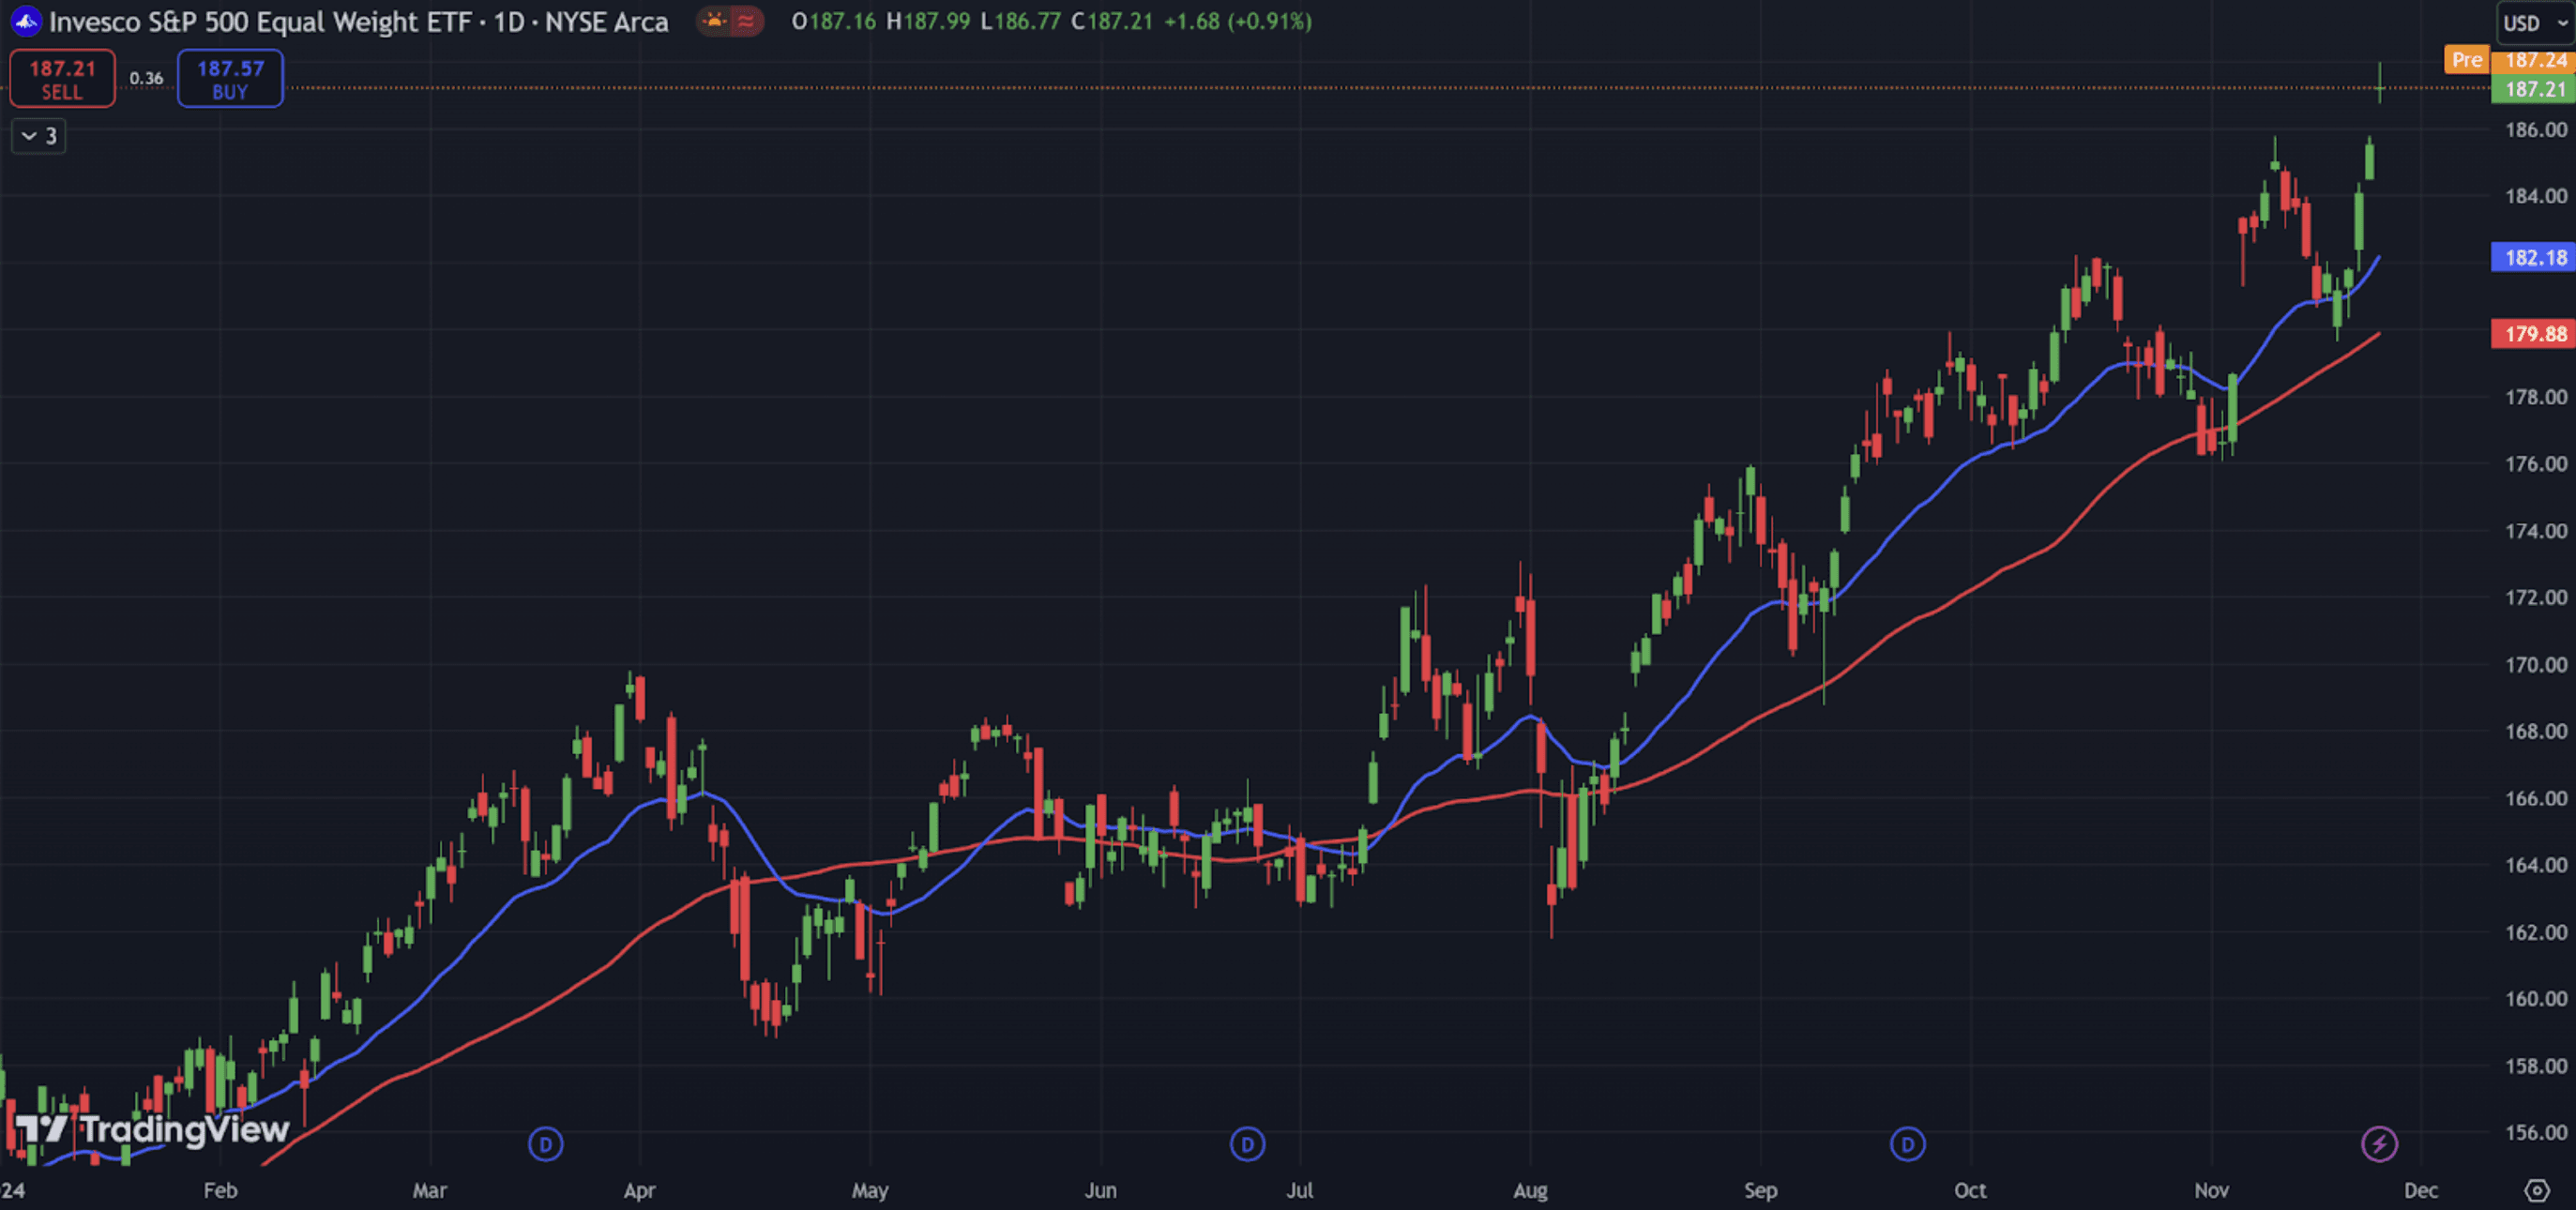
Task: Click the dividend marker near late June
Action: coord(1246,1144)
